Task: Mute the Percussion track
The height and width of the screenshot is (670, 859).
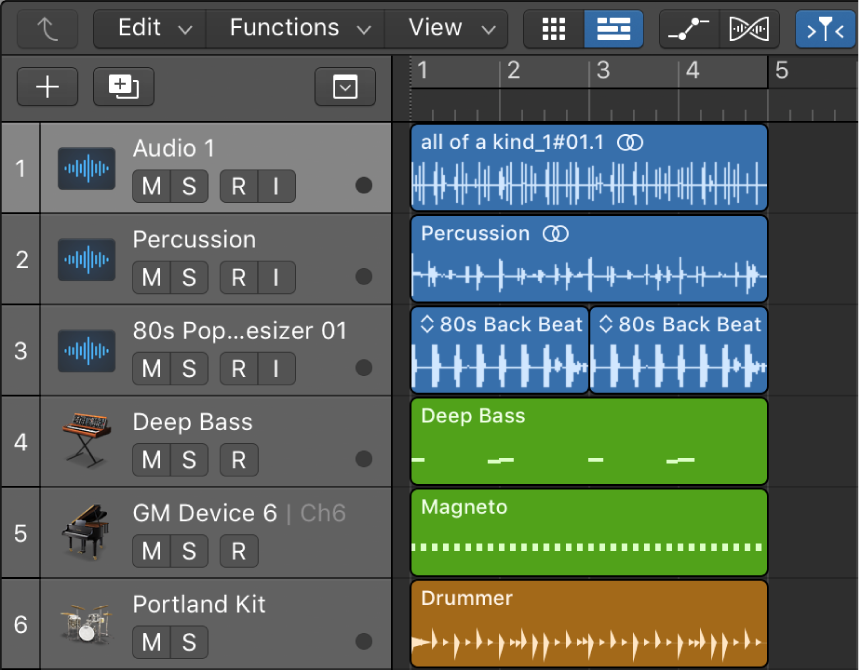Action: 152,277
